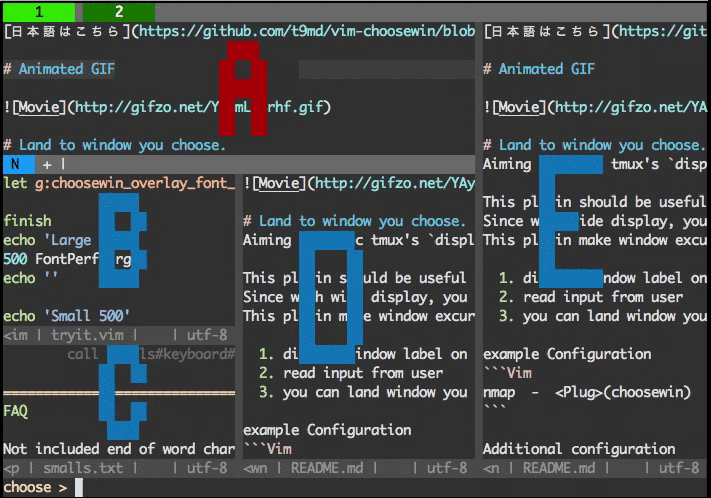Choose the window with overlay letter C
711x498 pixels.
pos(123,392)
